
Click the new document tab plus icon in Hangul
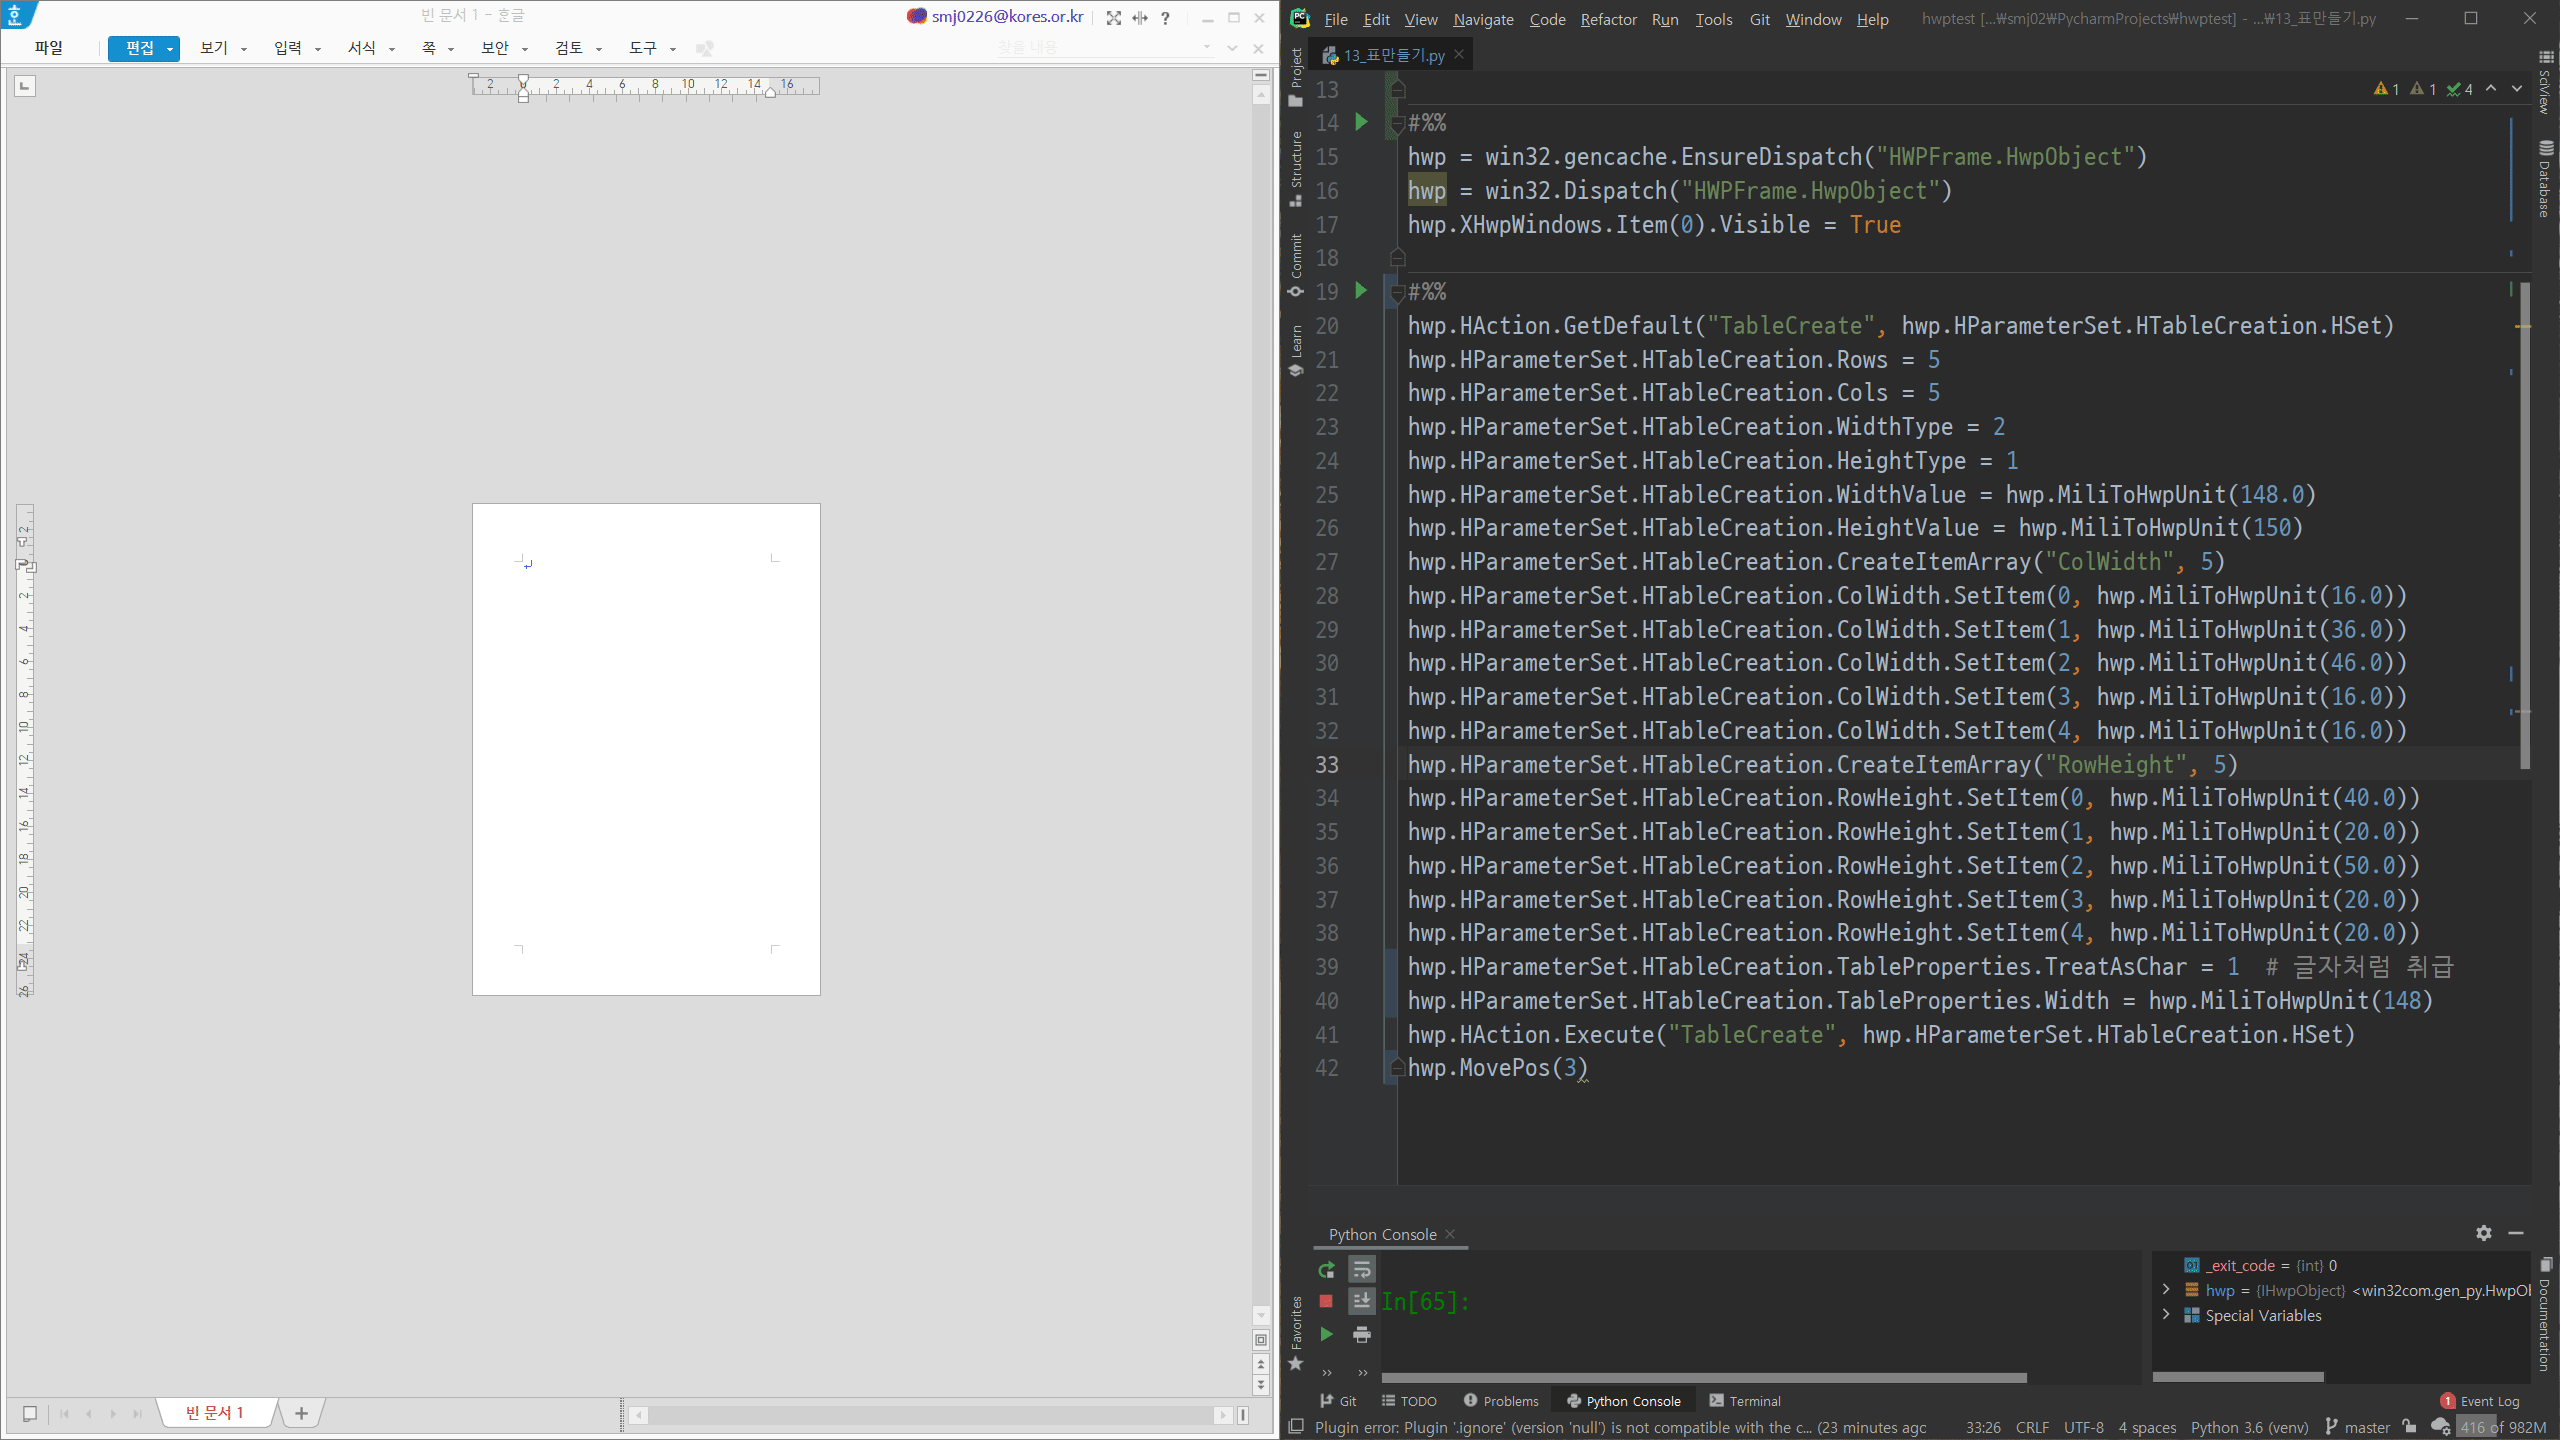pos(301,1413)
